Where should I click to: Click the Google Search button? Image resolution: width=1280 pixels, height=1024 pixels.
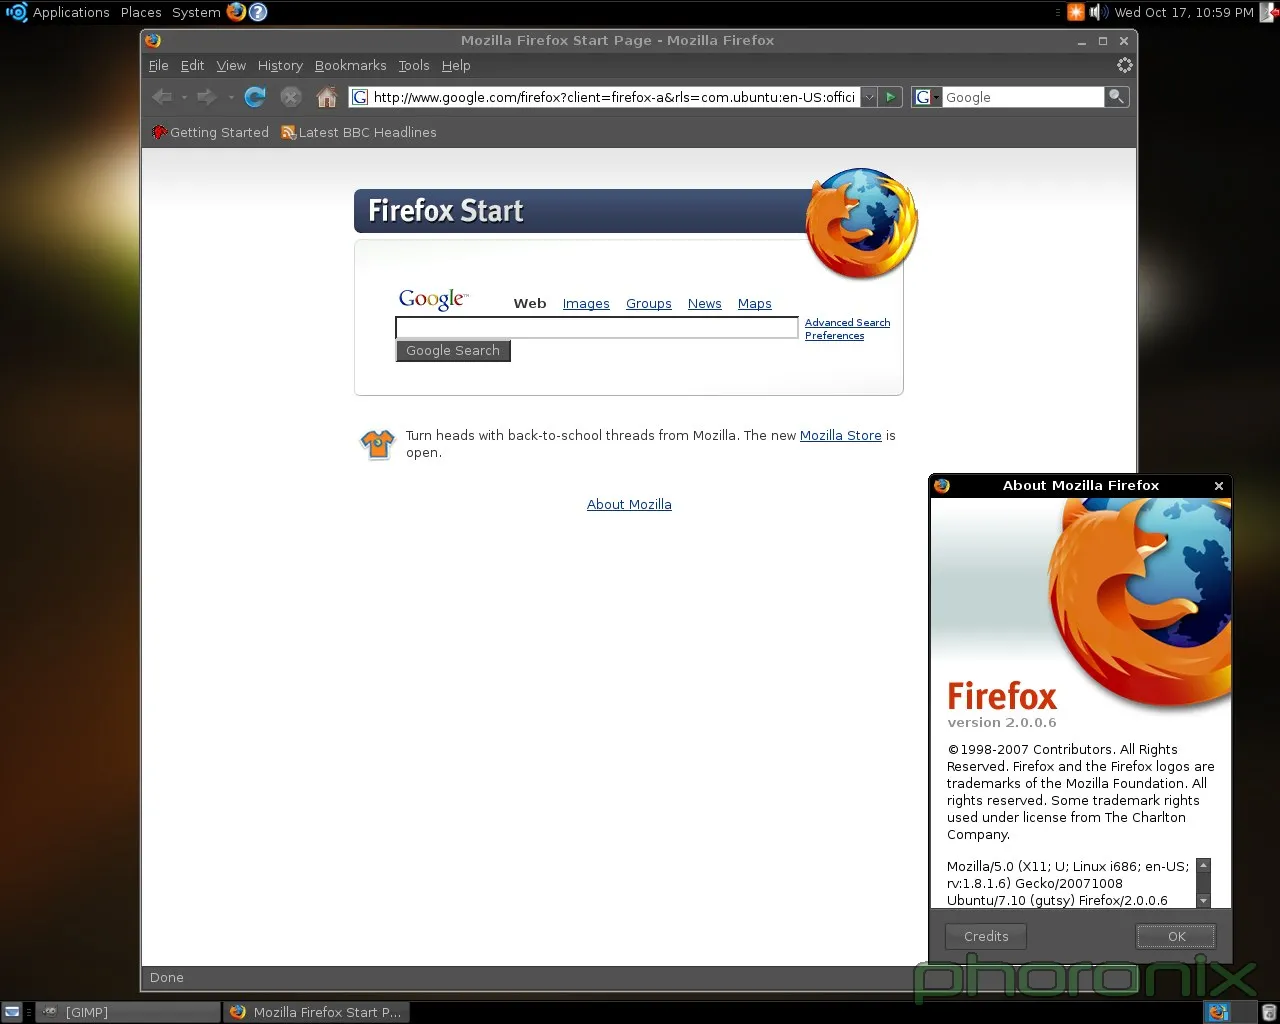[453, 351]
